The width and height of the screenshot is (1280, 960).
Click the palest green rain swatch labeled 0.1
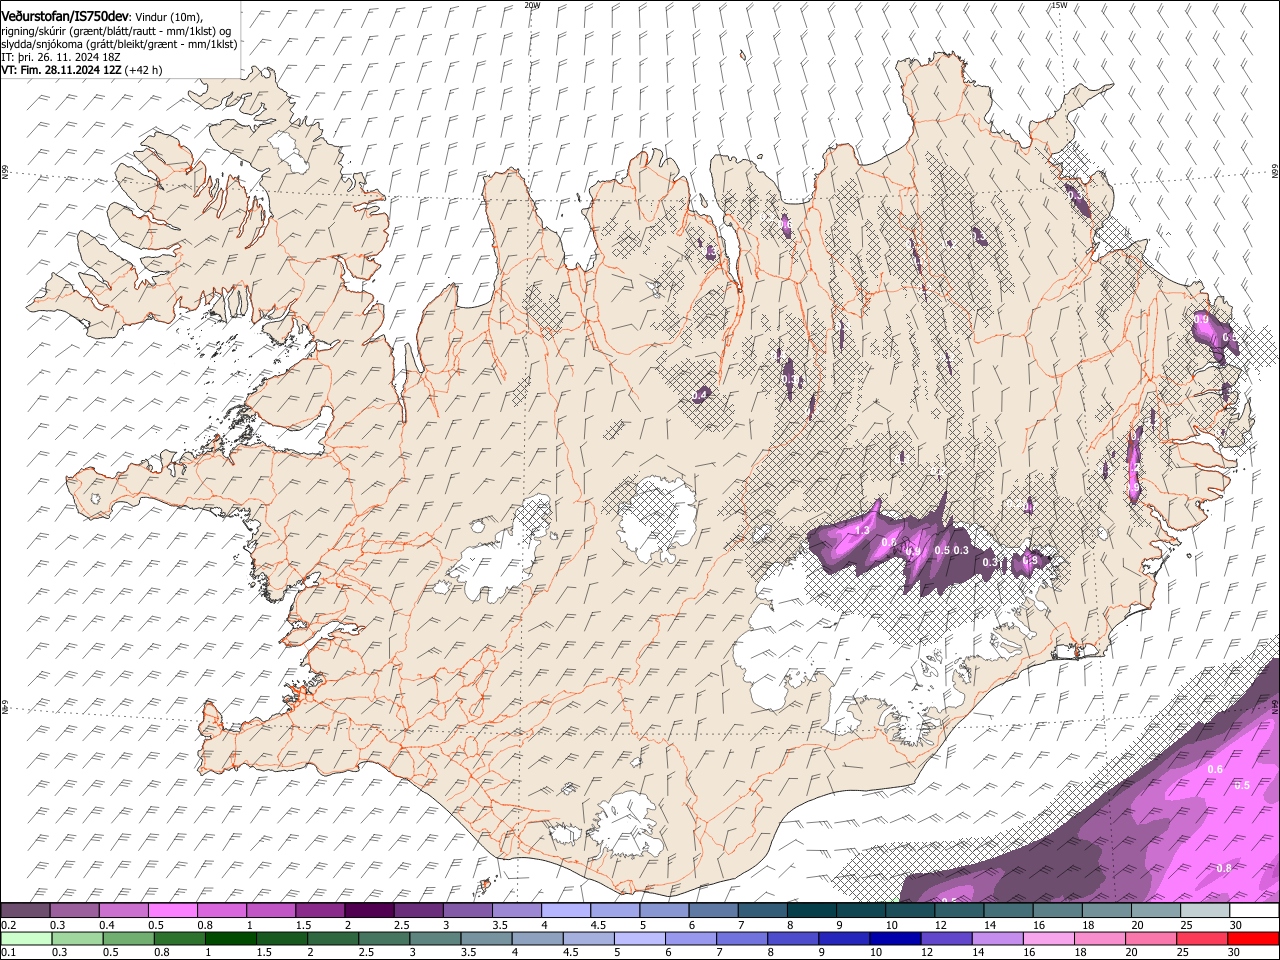25,938
